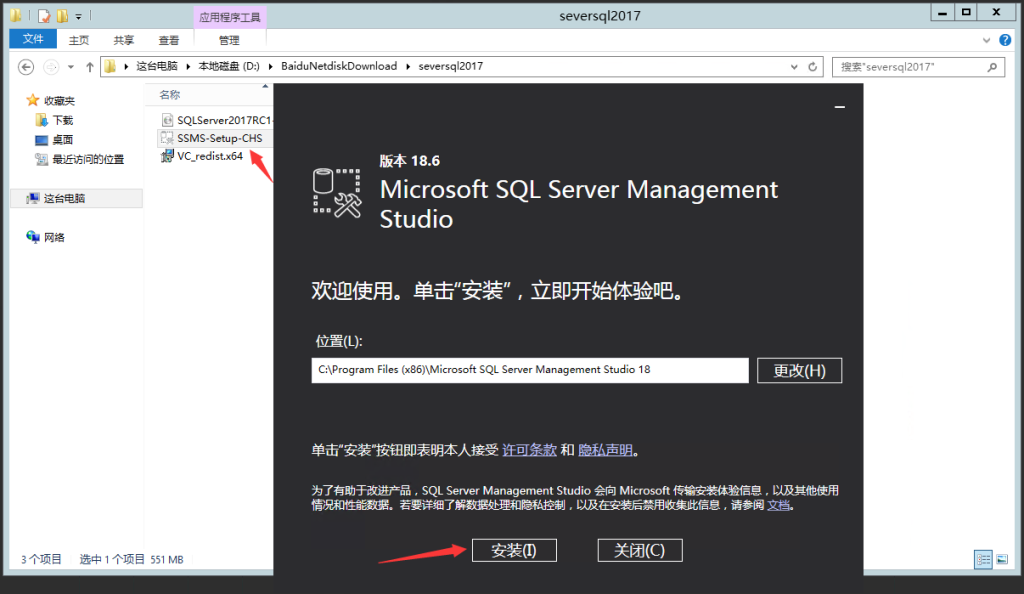Click 更改 to change install location
The image size is (1024, 594).
click(x=799, y=370)
